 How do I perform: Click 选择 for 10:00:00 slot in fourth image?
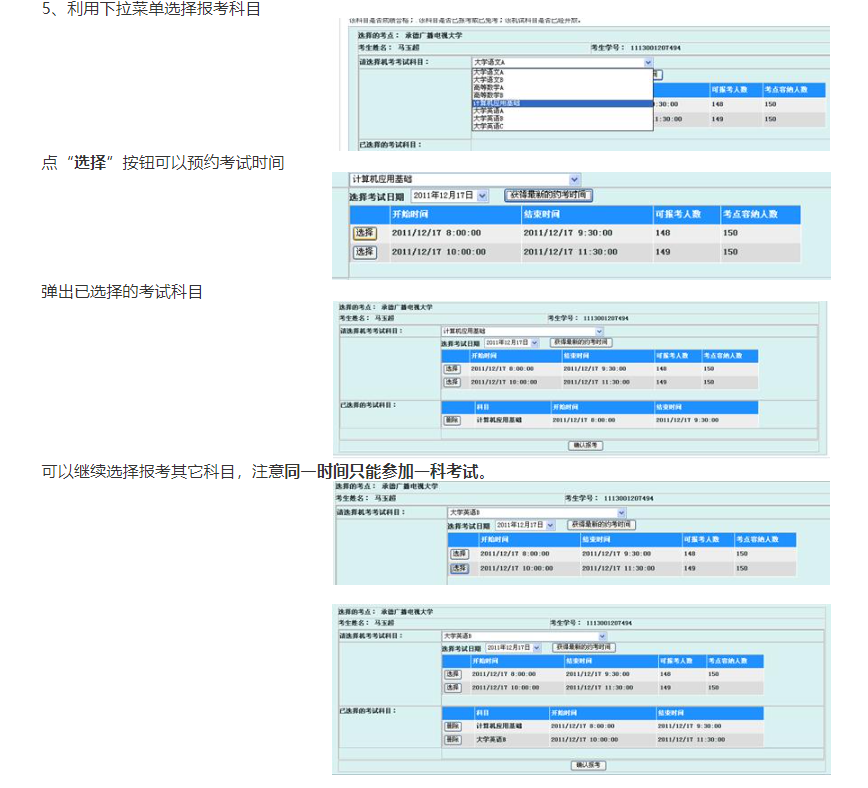click(x=459, y=568)
